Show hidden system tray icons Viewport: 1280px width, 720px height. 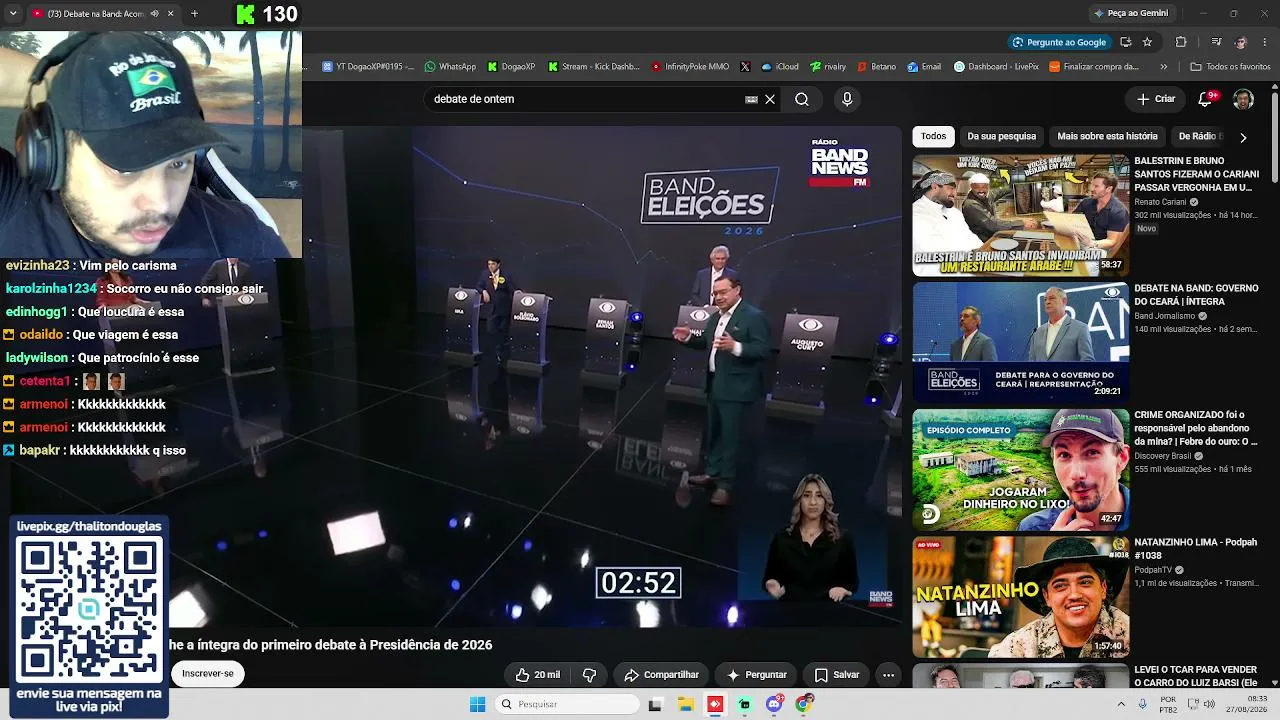coord(1121,704)
